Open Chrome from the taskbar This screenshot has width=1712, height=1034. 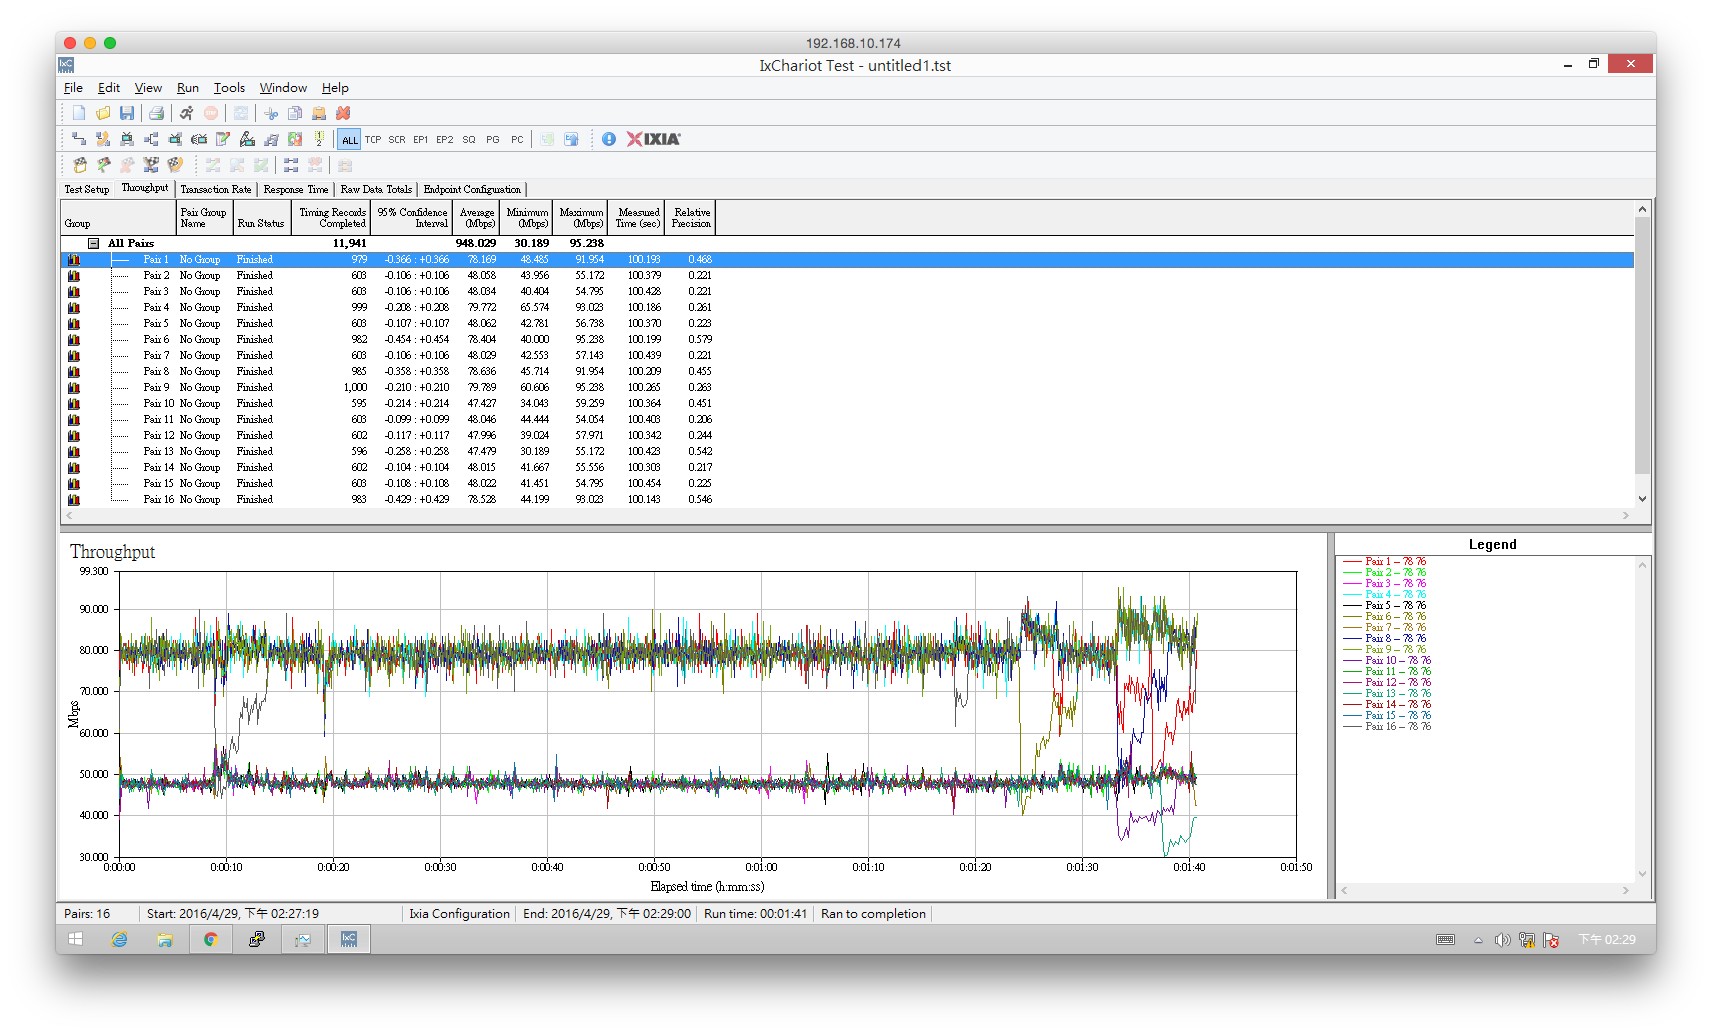[x=210, y=939]
